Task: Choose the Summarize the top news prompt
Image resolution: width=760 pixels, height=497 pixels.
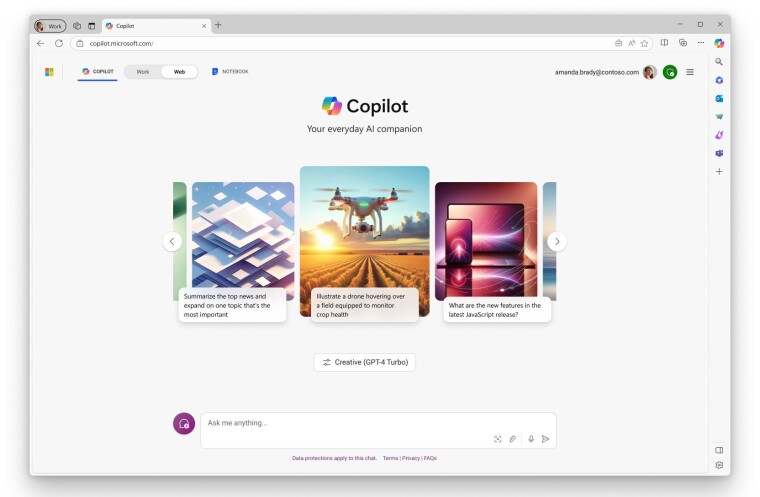Action: pos(232,305)
